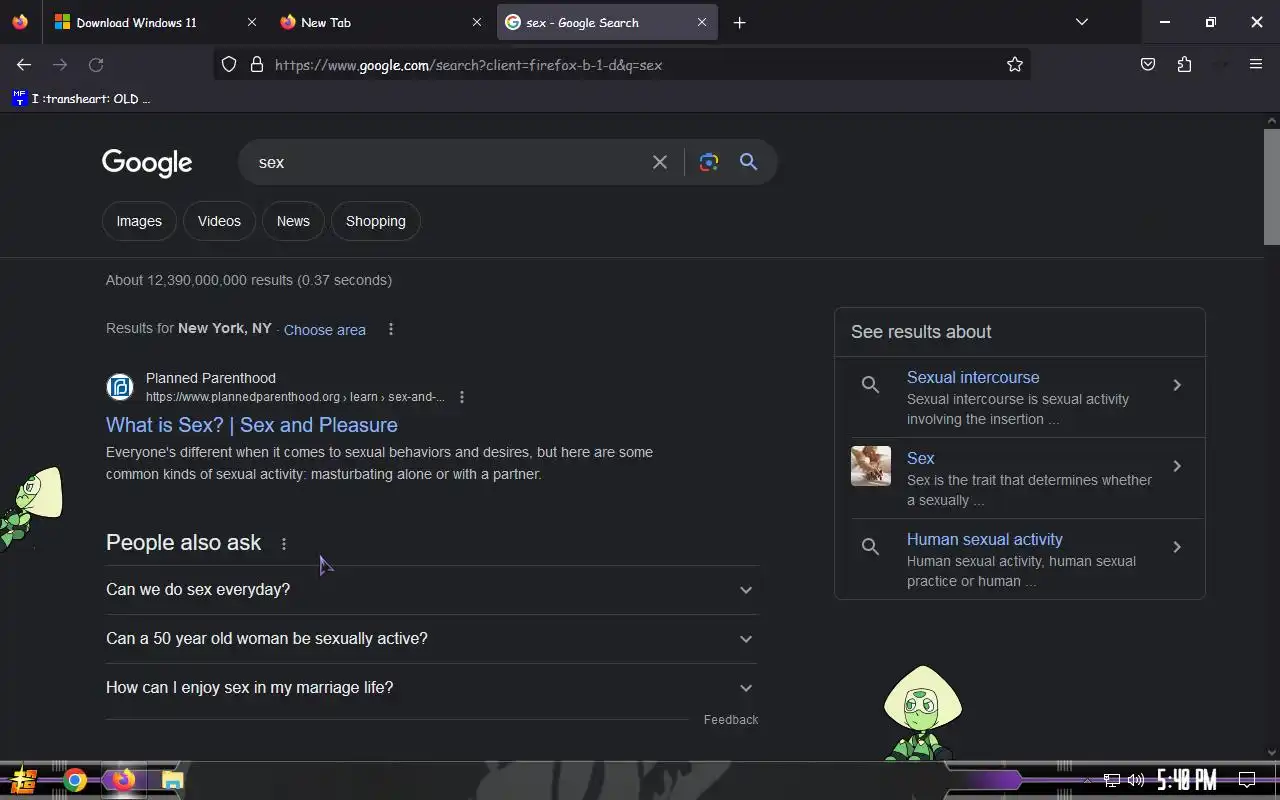
Task: Click Firefox icon in the taskbar
Action: coord(123,780)
